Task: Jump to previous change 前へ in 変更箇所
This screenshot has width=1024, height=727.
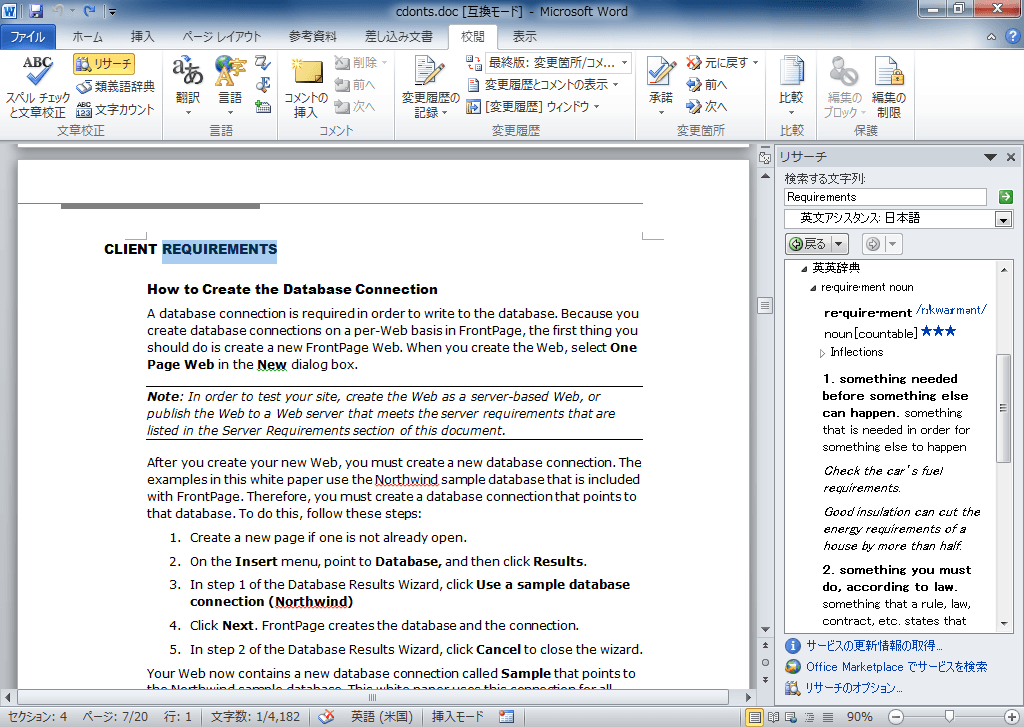Action: [x=707, y=85]
